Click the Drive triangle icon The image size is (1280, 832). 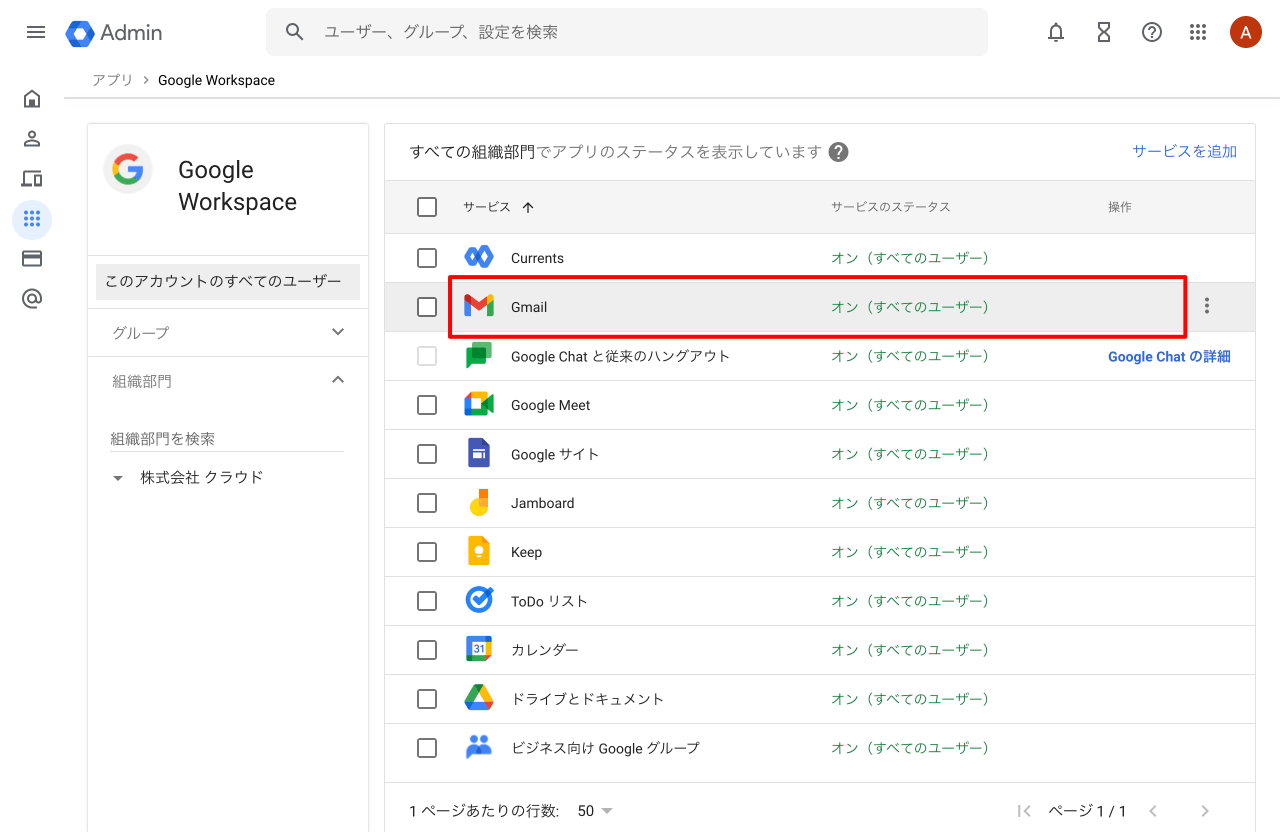pos(479,698)
